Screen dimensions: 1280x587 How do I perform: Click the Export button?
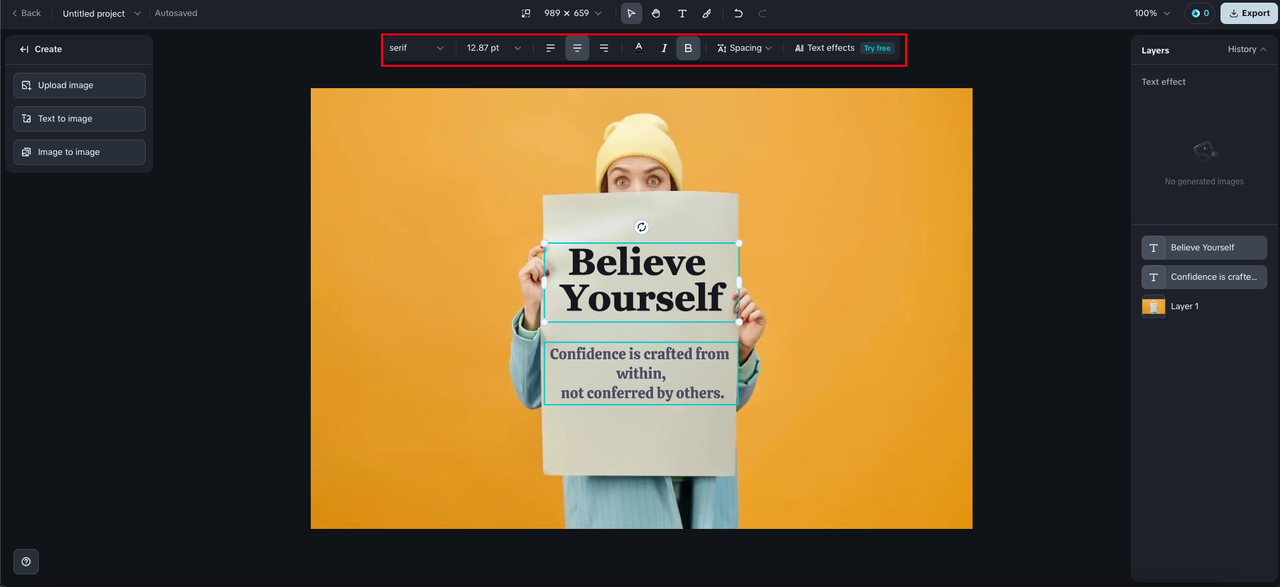point(1249,13)
